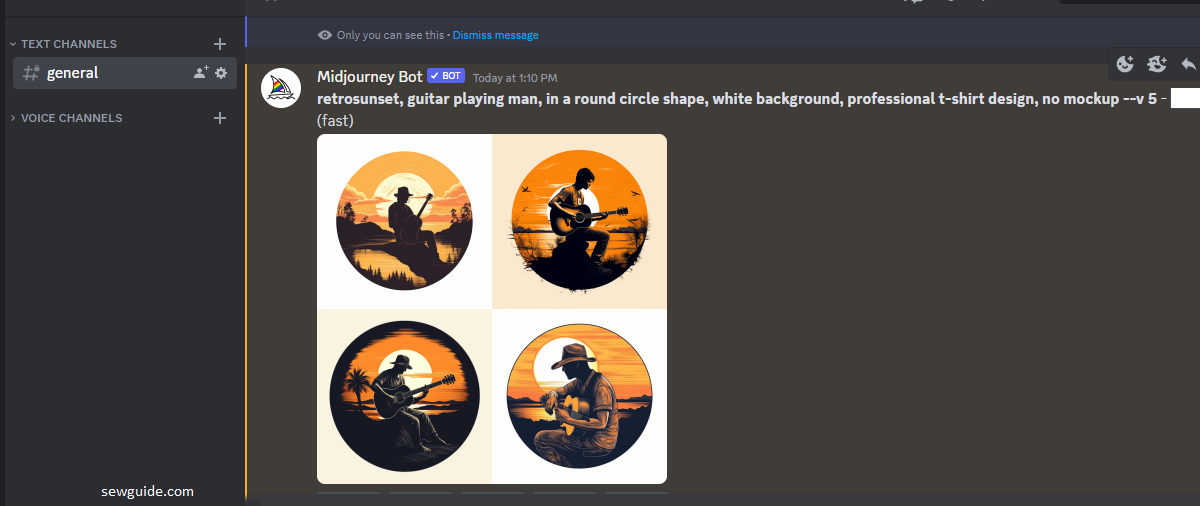Open the top-right orange guitarist image
This screenshot has width=1200, height=506.
point(580,221)
